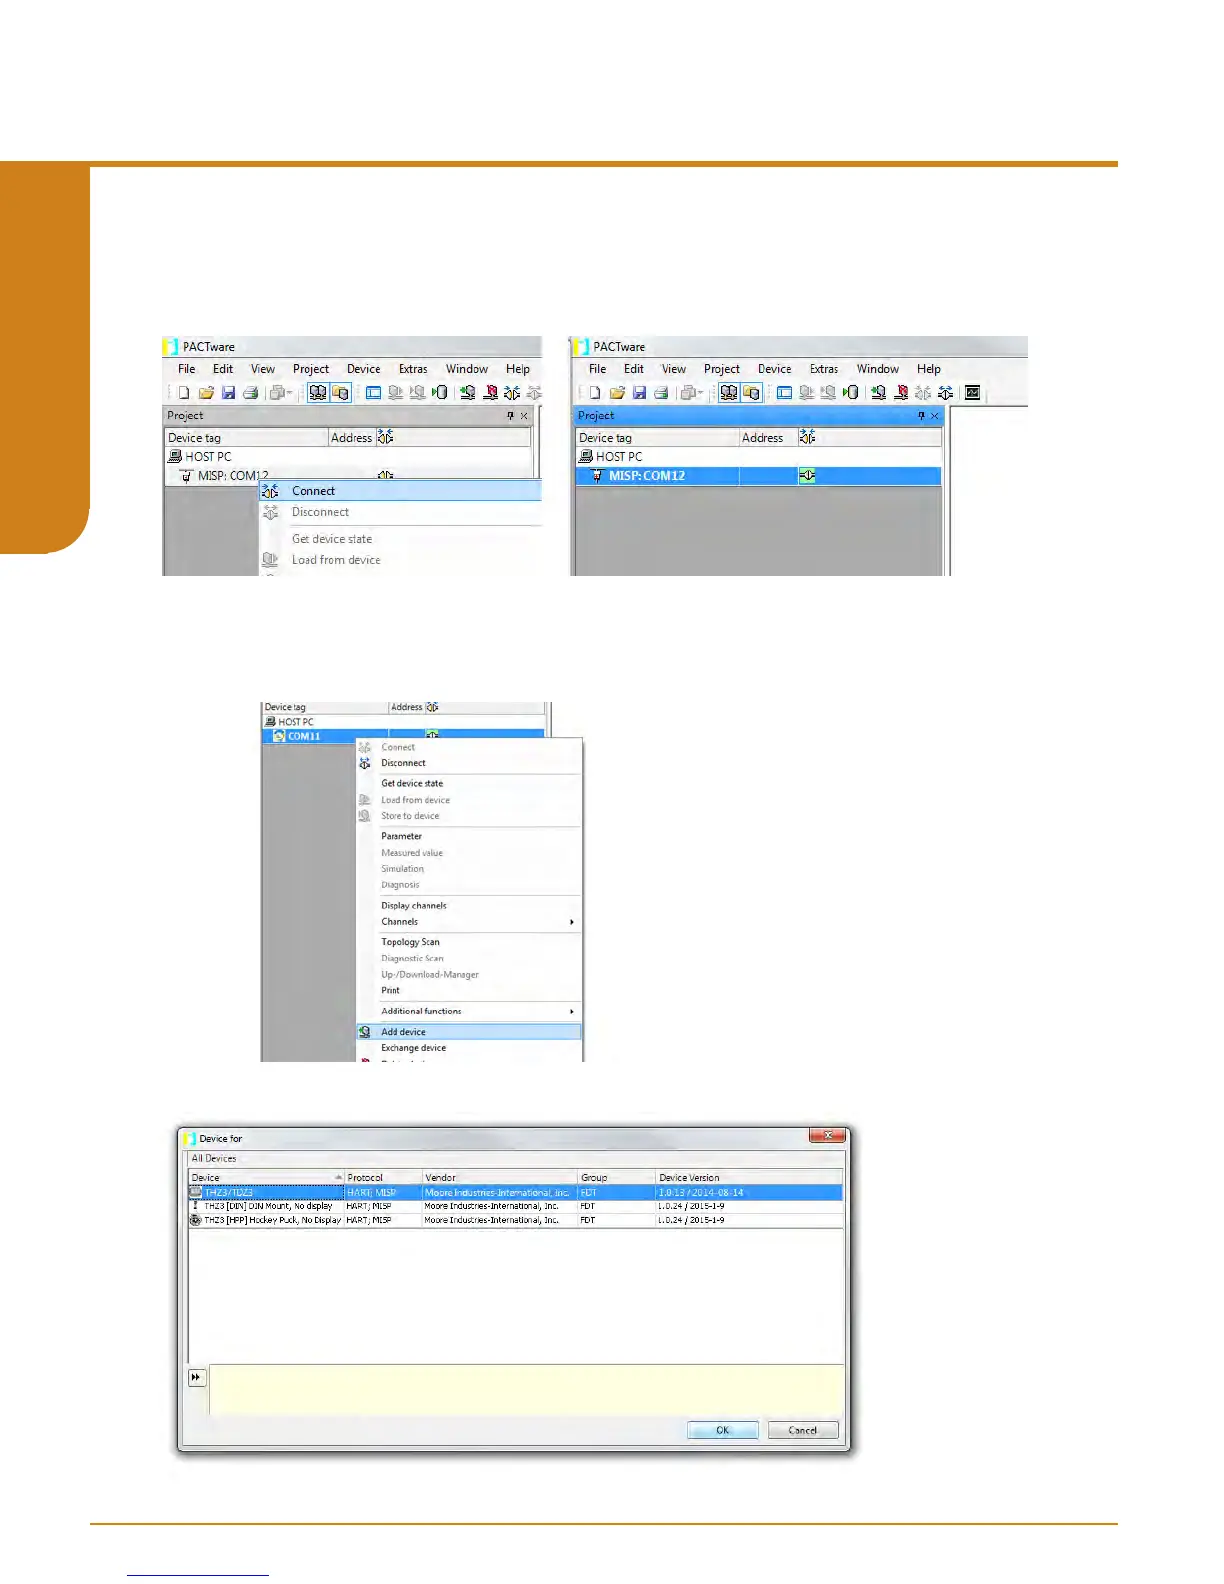The height and width of the screenshot is (1584, 1224).
Task: Choose Exchange device in COM11 context menu
Action: [468, 1048]
